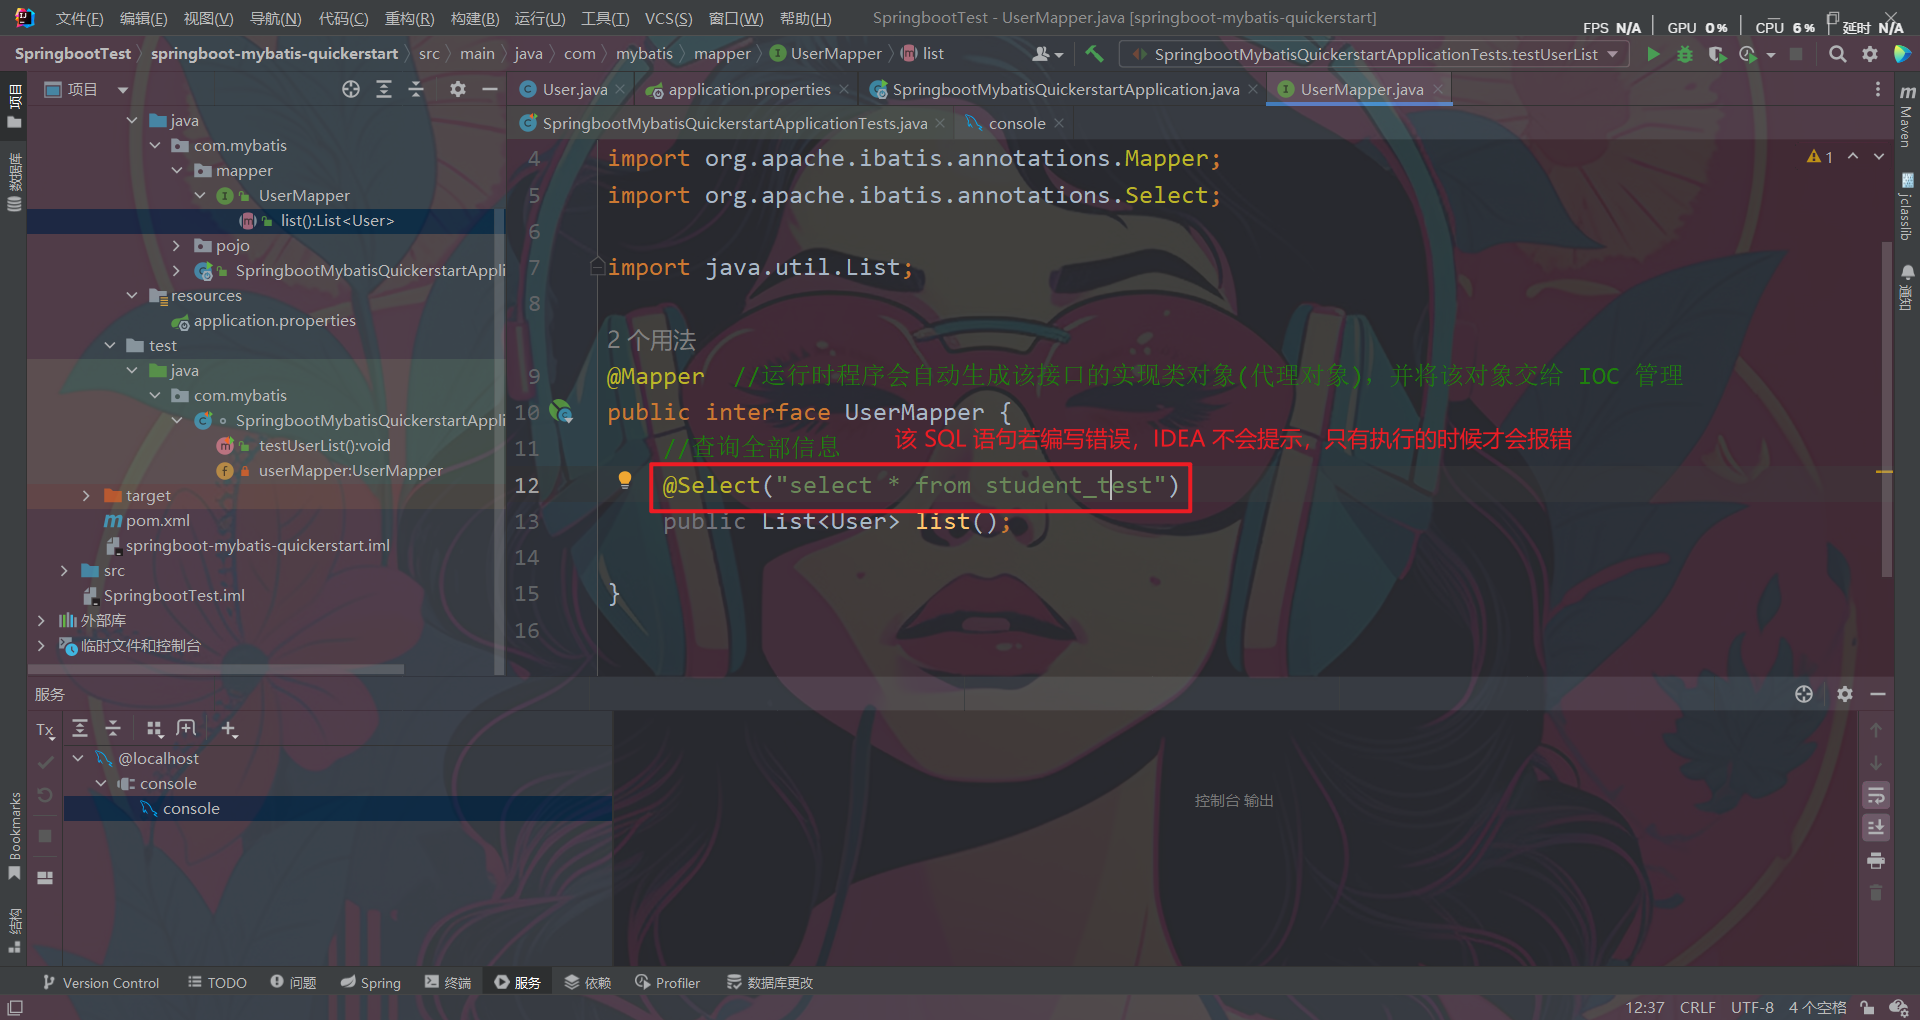Switch to SpringbootMybatisQuickerstartApplicationTests.java tab
Image resolution: width=1920 pixels, height=1020 pixels.
coord(734,124)
